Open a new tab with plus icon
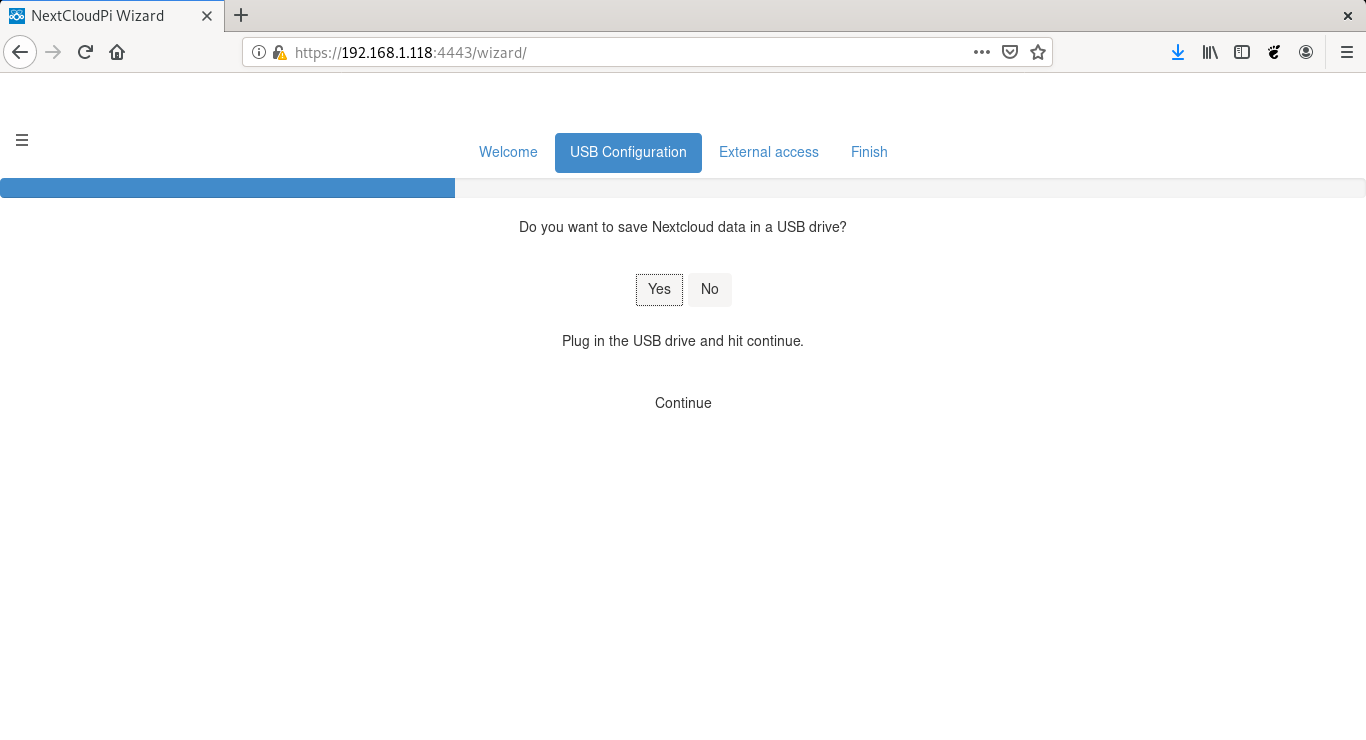This screenshot has height=740, width=1366. click(x=241, y=15)
